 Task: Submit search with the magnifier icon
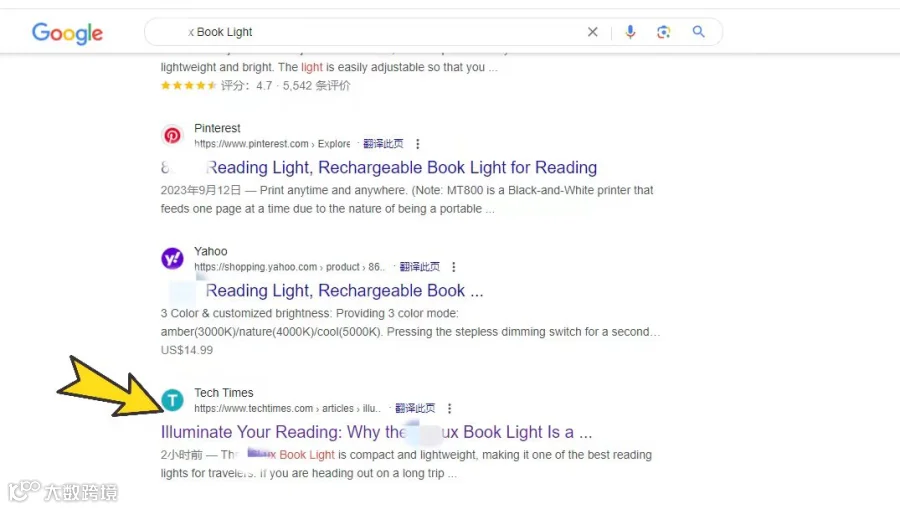[699, 32]
